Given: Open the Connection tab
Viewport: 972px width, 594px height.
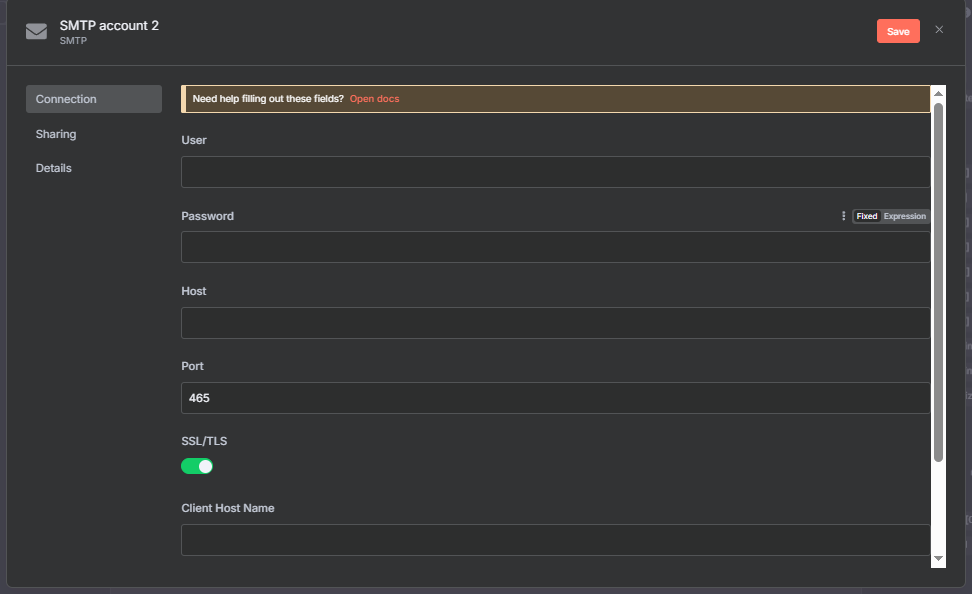Looking at the screenshot, I should tap(94, 99).
